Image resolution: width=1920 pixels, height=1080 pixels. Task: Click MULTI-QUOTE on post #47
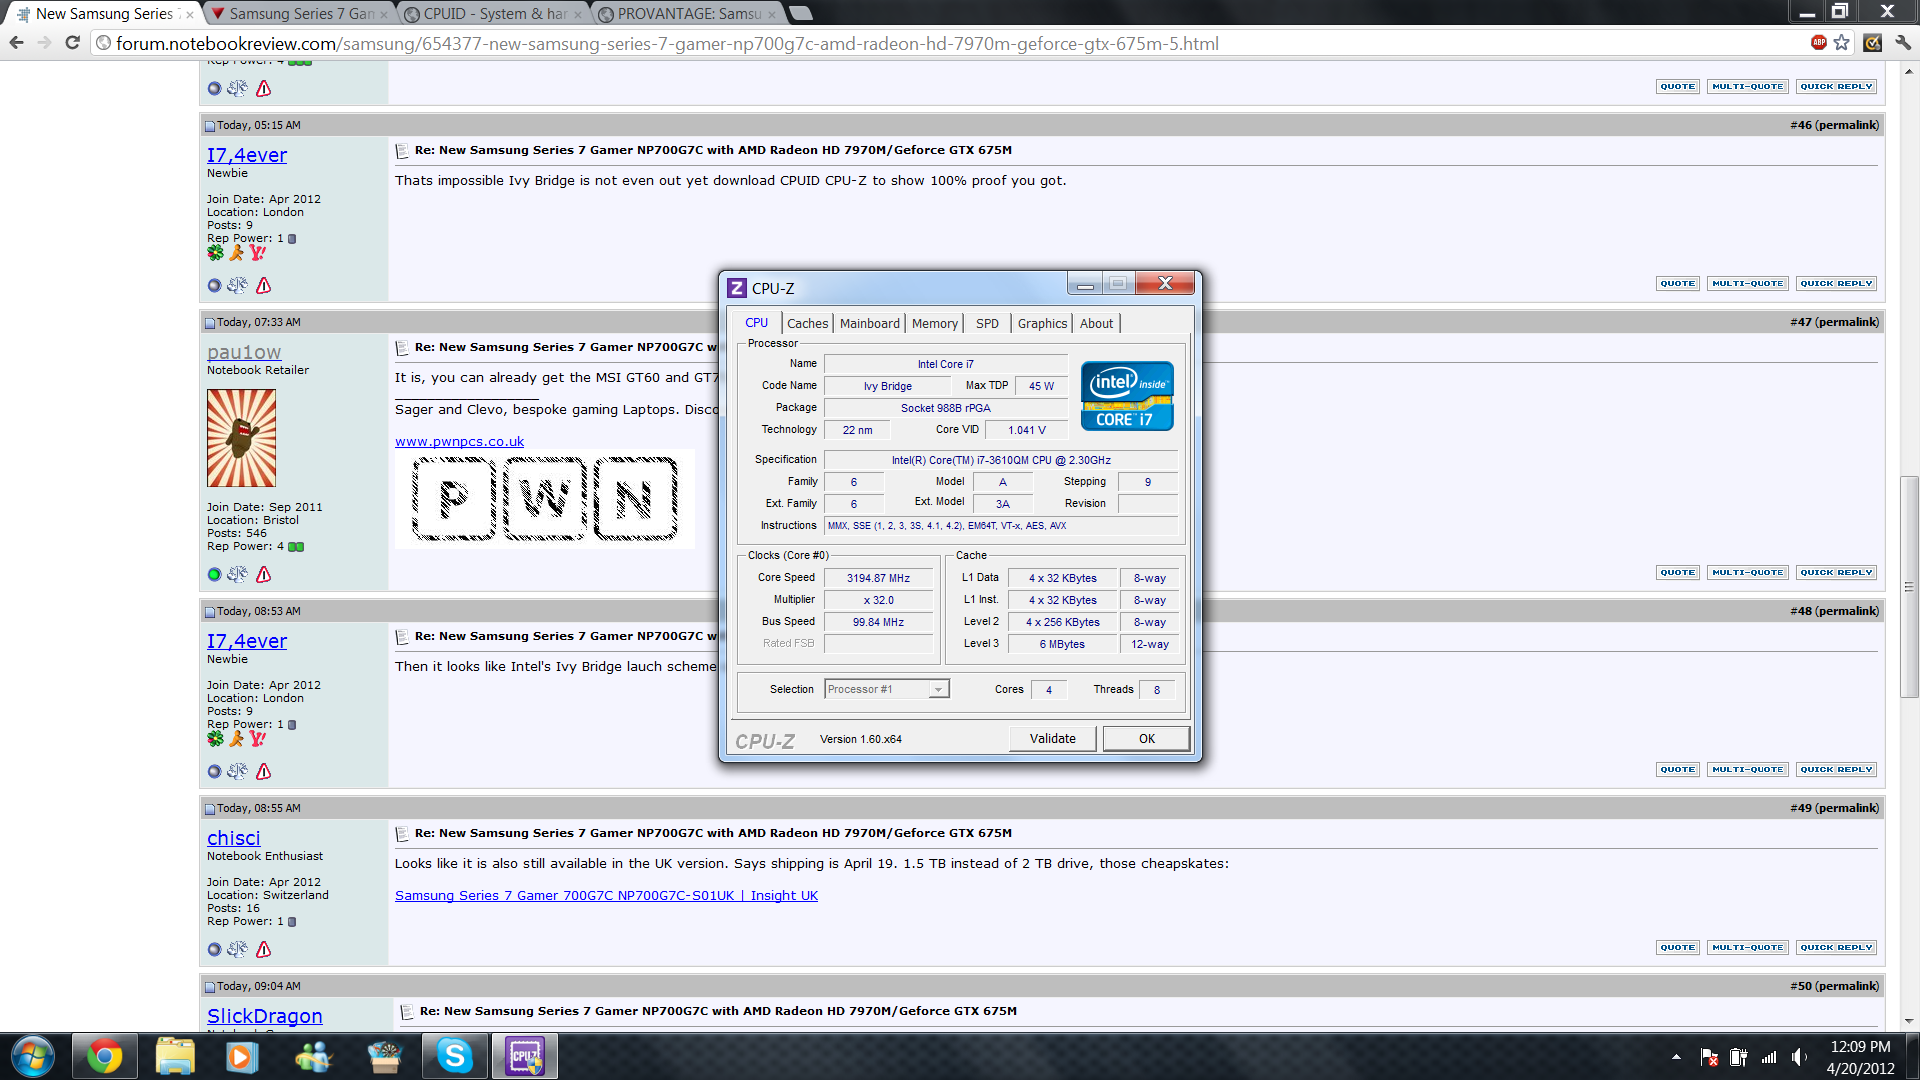pyautogui.click(x=1747, y=573)
